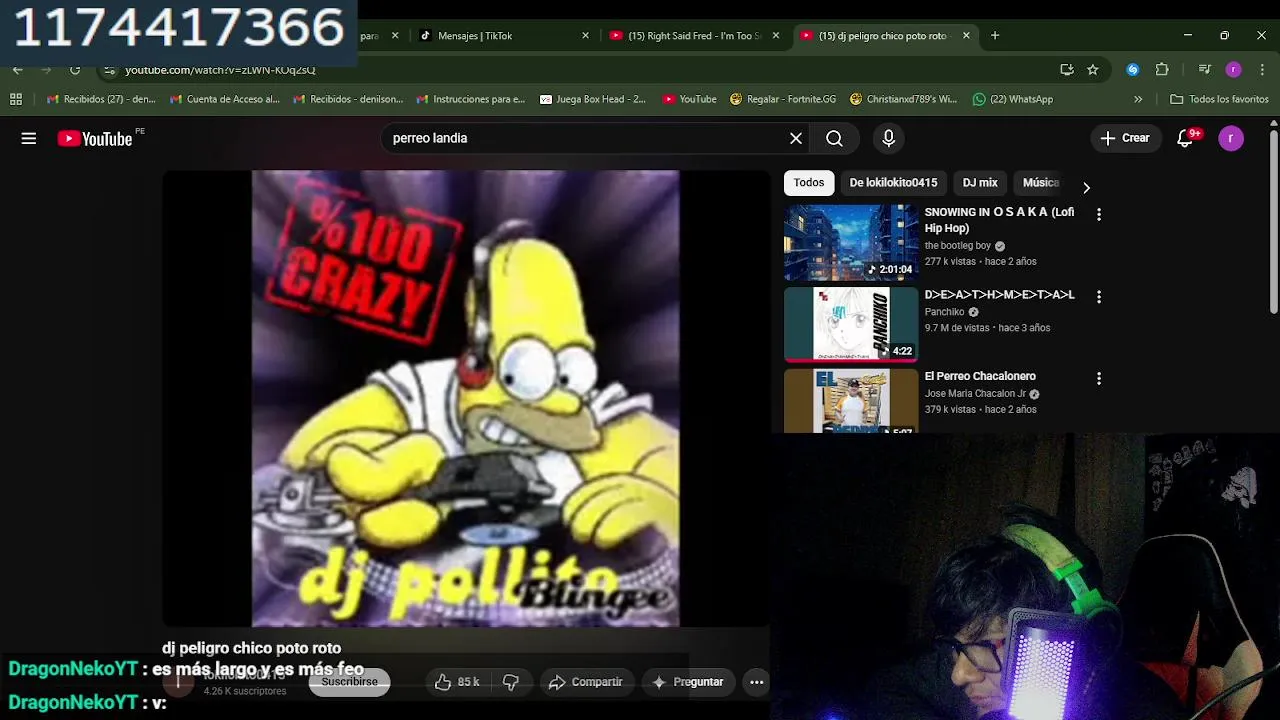Open the Chrome profile avatar in toolbar
This screenshot has height=720, width=1280.
click(x=1234, y=70)
